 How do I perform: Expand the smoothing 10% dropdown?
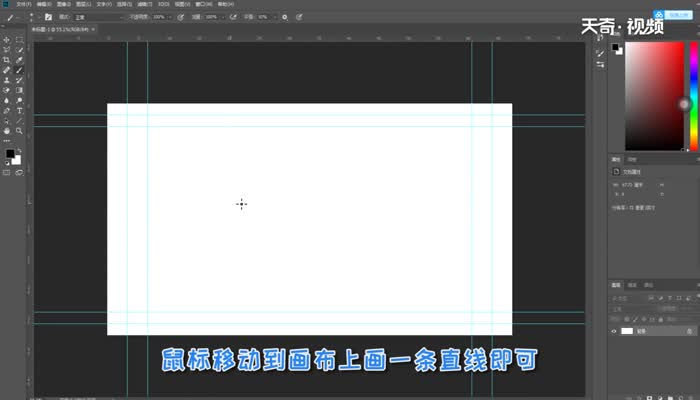[x=274, y=17]
